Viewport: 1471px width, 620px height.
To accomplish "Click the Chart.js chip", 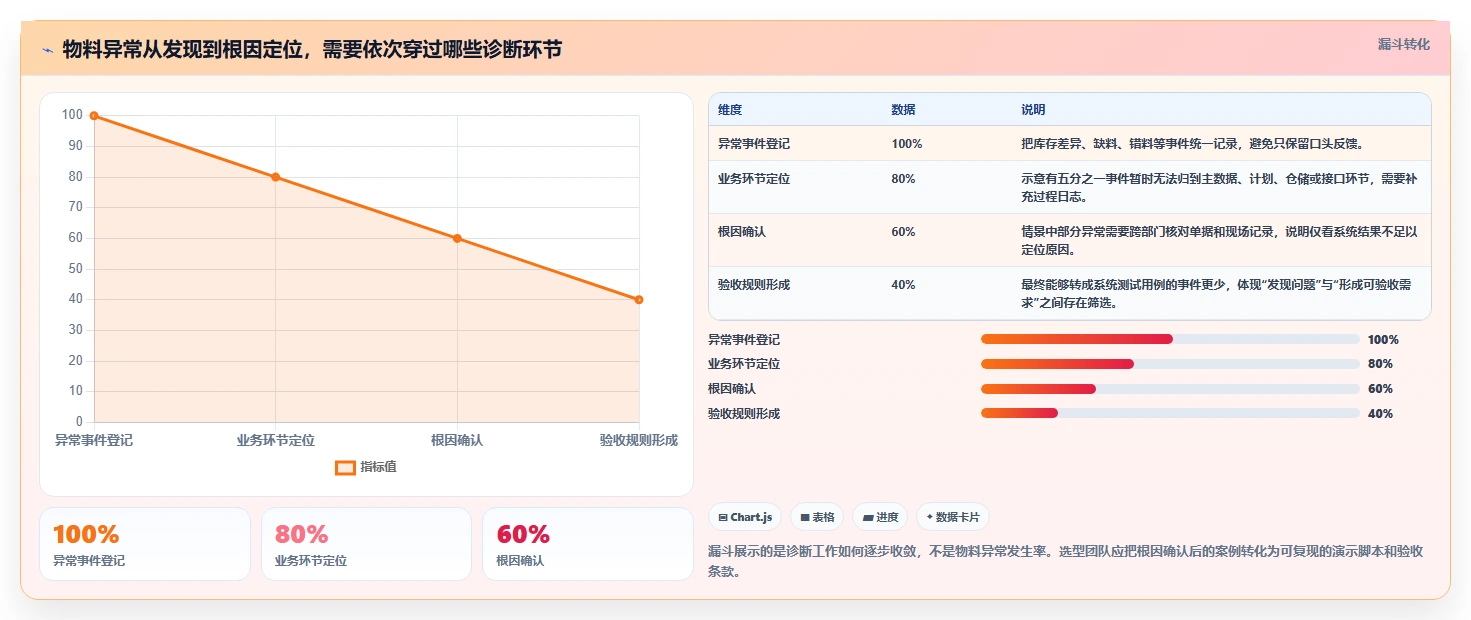I will pos(745,517).
